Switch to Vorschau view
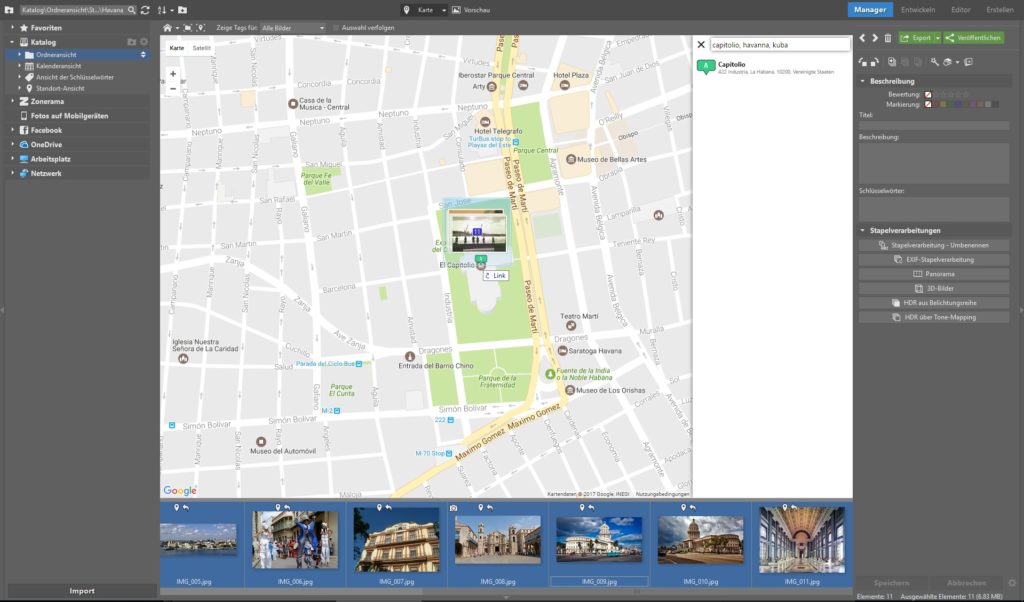 tap(471, 10)
